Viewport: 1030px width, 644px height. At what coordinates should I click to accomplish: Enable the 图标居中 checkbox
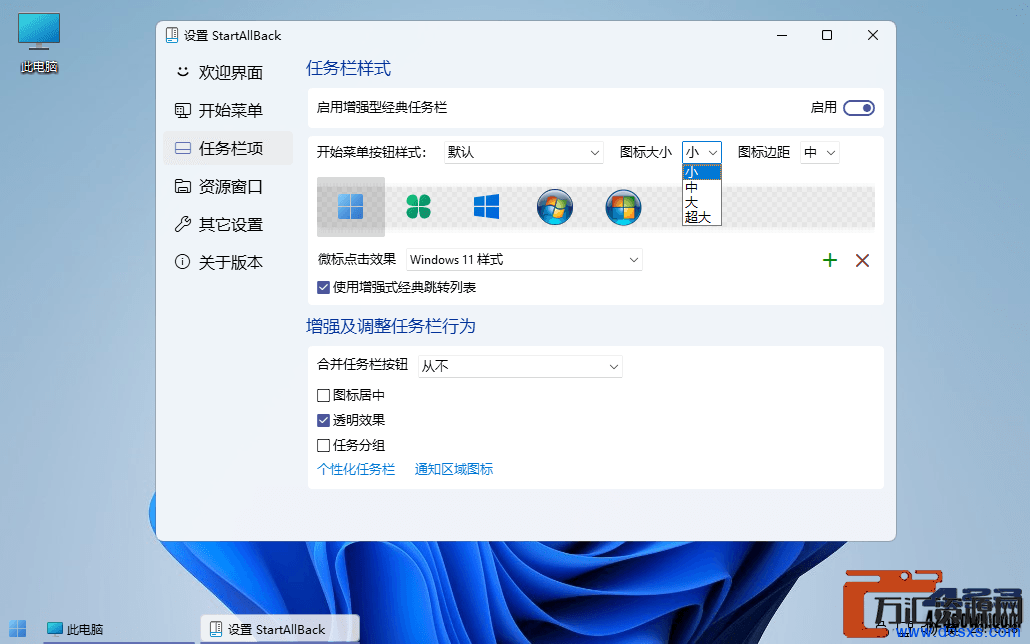pyautogui.click(x=323, y=395)
